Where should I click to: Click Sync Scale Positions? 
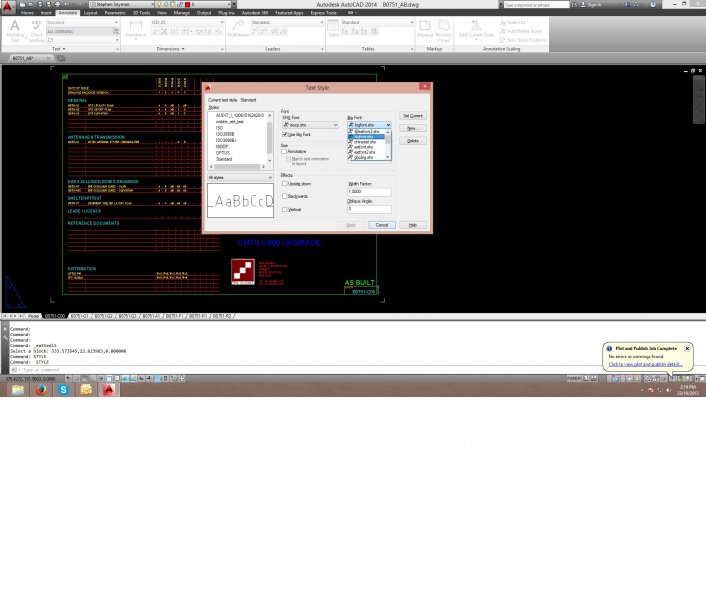[x=523, y=40]
